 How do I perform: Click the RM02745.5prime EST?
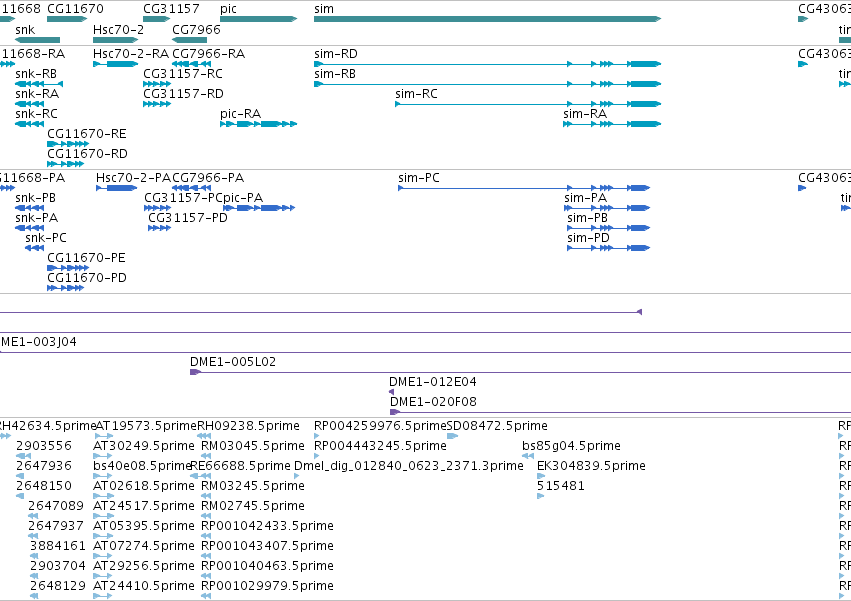[x=206, y=516]
